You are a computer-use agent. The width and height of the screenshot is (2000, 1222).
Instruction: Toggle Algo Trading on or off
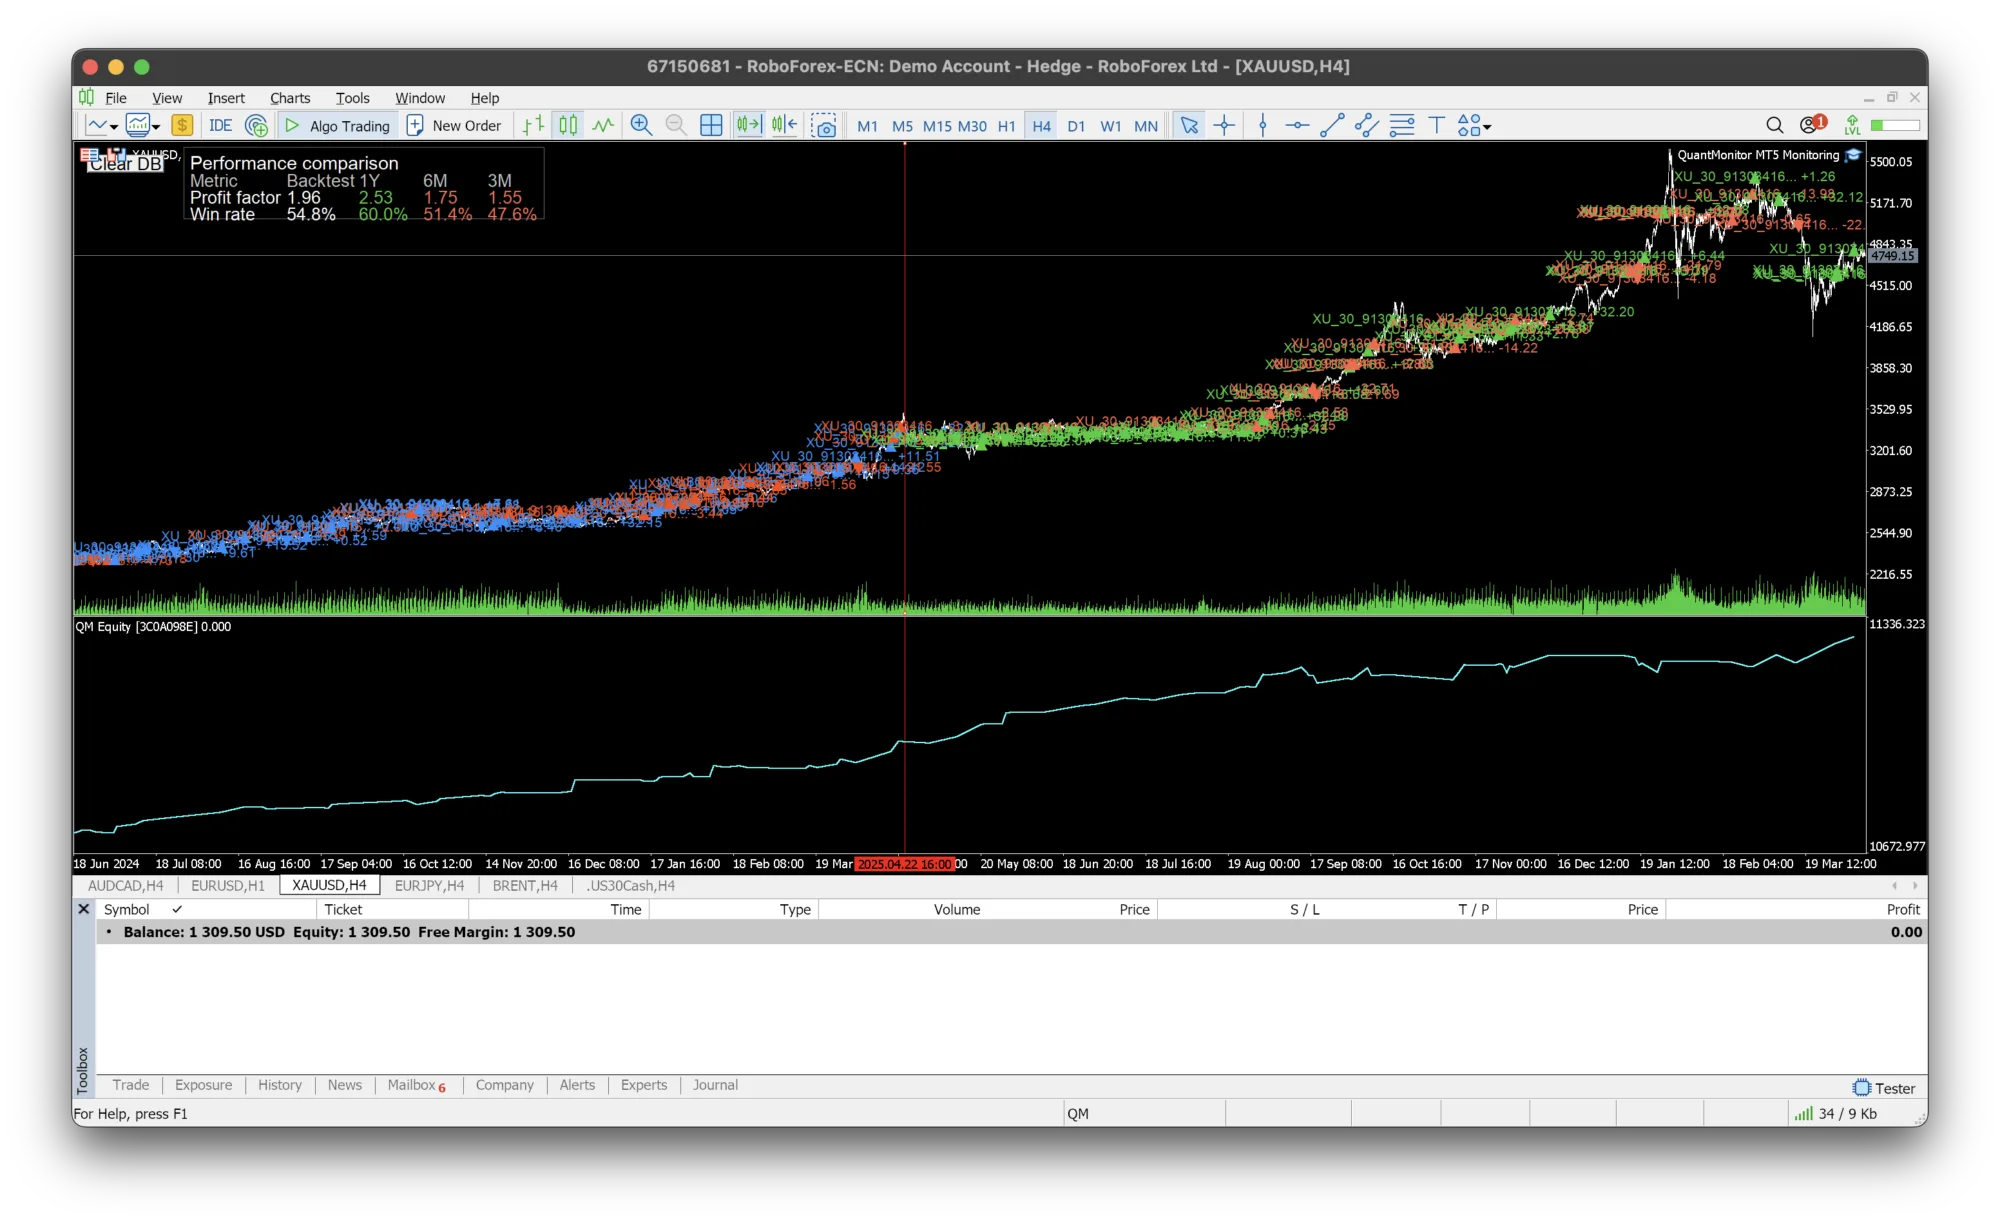338,125
